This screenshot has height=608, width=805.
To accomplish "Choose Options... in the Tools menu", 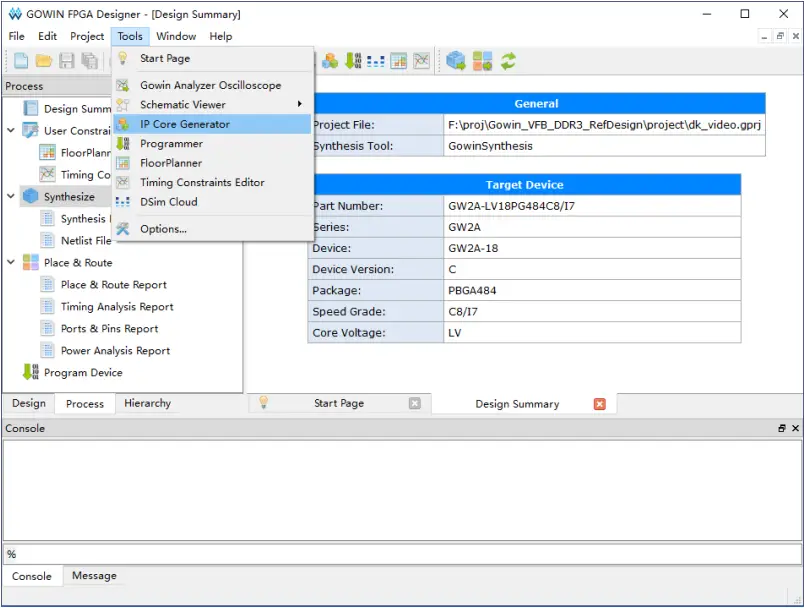I will [163, 229].
